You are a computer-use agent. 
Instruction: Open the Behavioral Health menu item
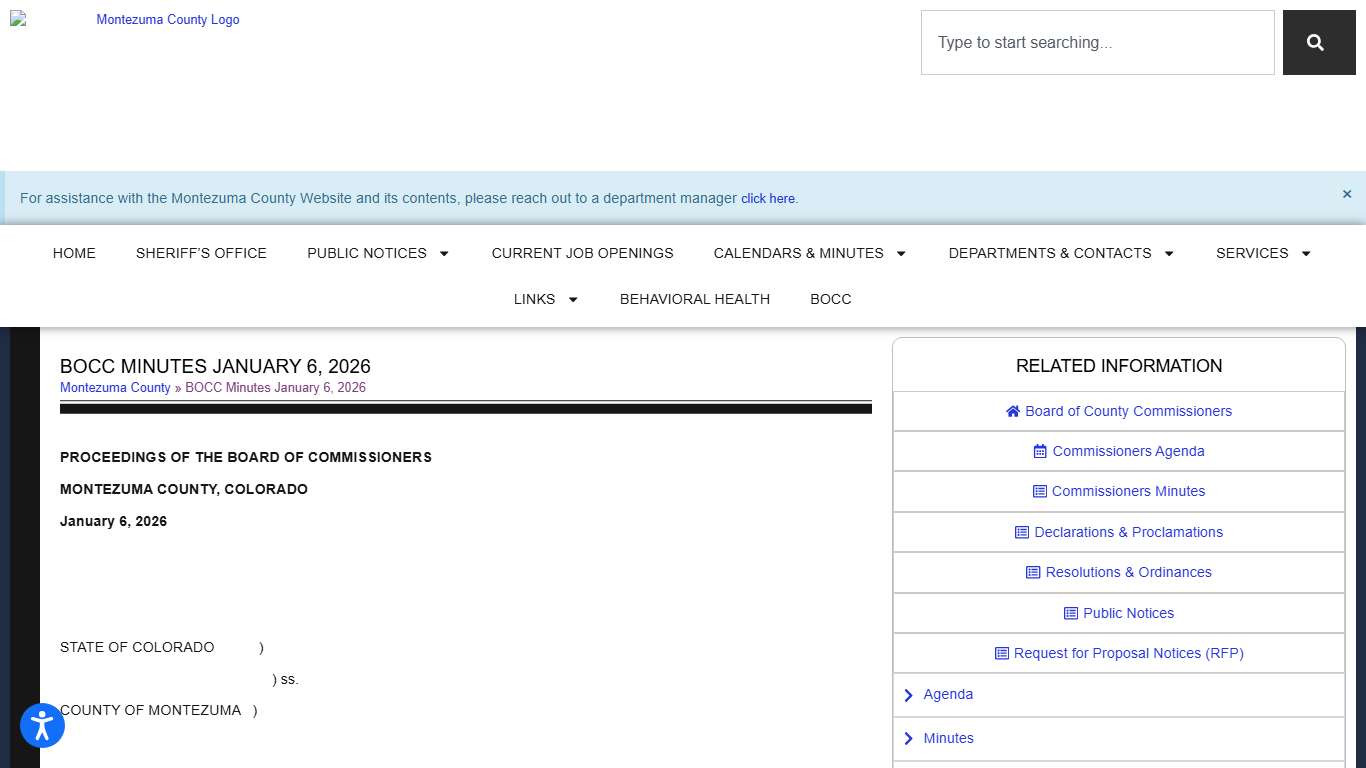(695, 299)
